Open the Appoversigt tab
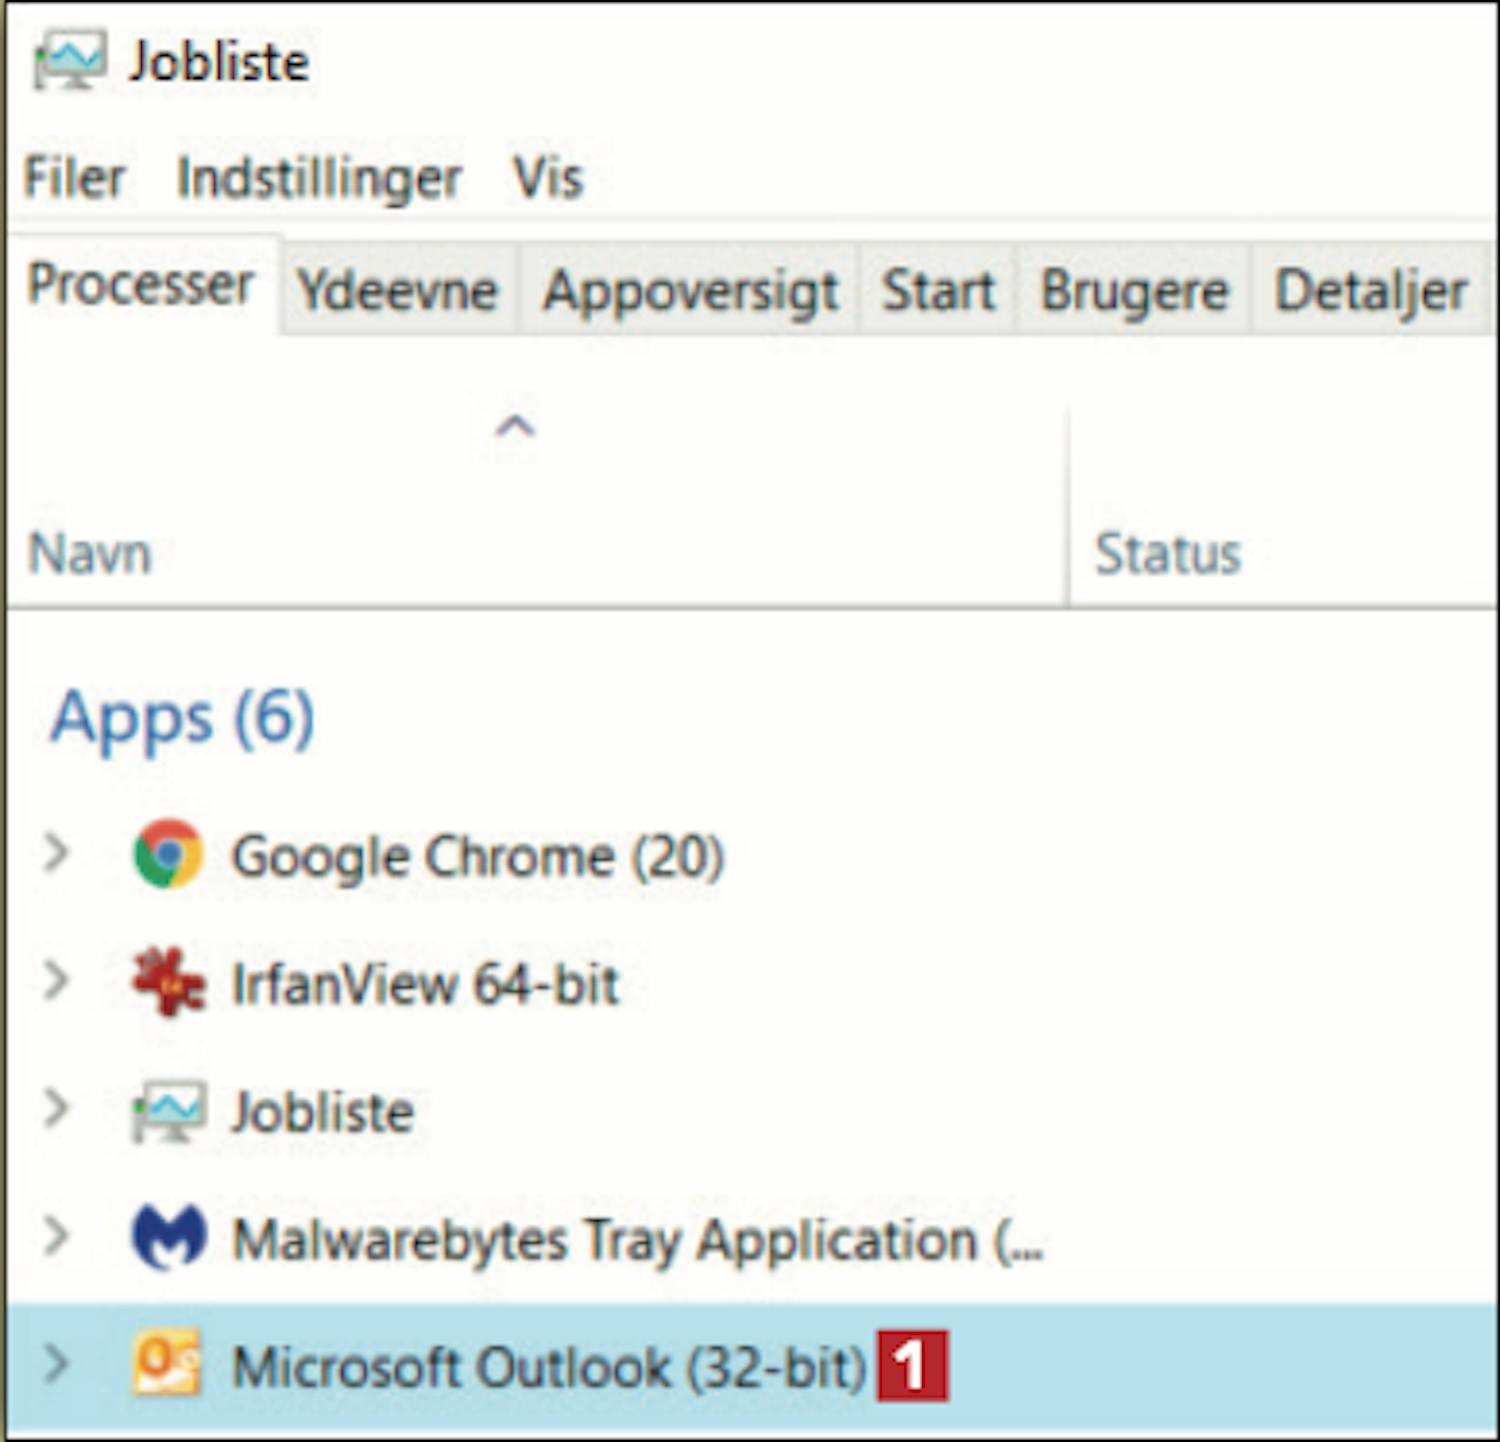This screenshot has height=1442, width=1500. coord(689,291)
